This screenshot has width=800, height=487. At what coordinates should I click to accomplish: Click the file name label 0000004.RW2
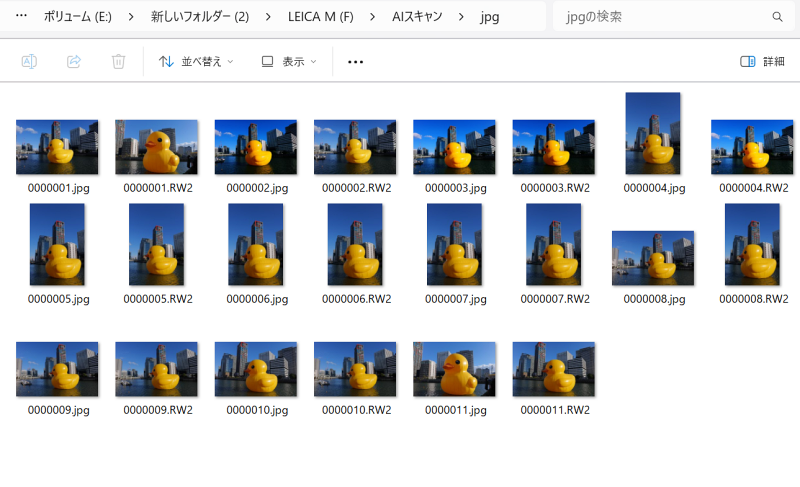[x=754, y=188]
